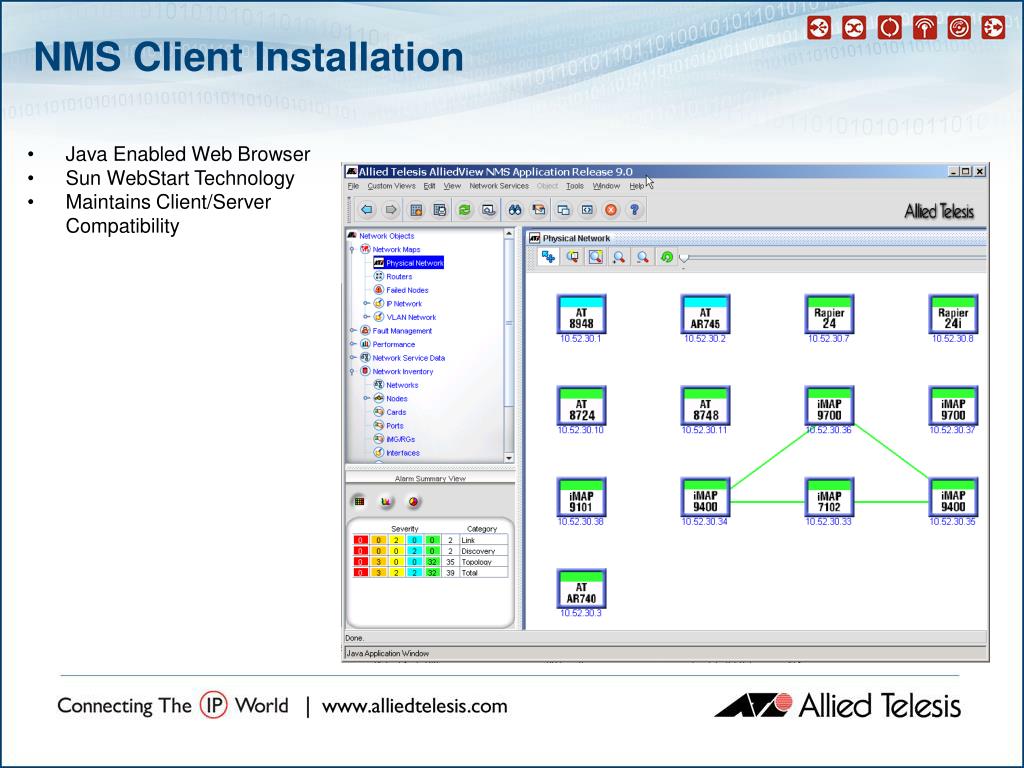Image resolution: width=1024 pixels, height=768 pixels.
Task: Click the tree panel scroll down arrow
Action: (x=509, y=458)
